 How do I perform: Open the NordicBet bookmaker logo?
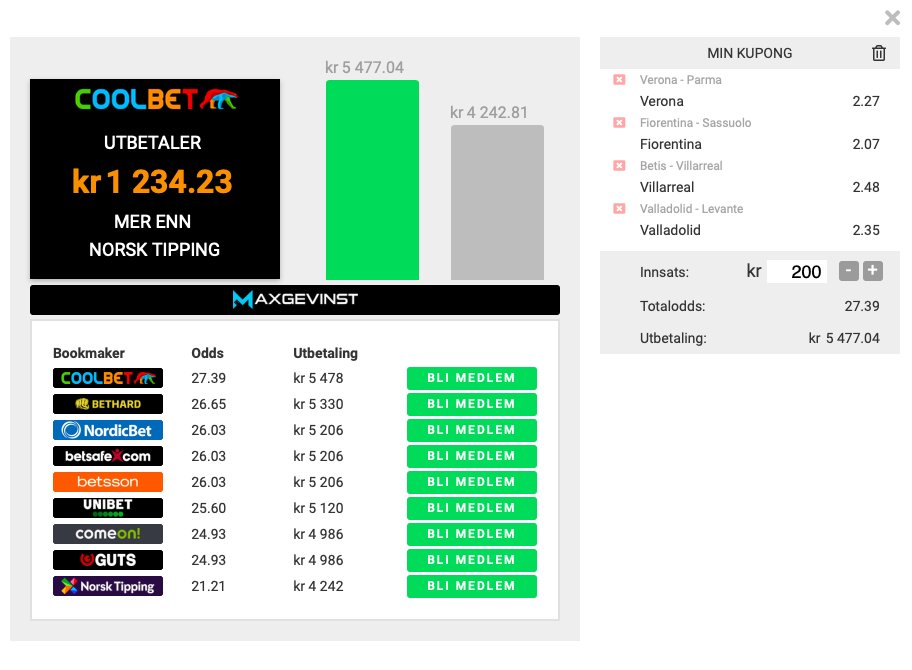point(108,430)
